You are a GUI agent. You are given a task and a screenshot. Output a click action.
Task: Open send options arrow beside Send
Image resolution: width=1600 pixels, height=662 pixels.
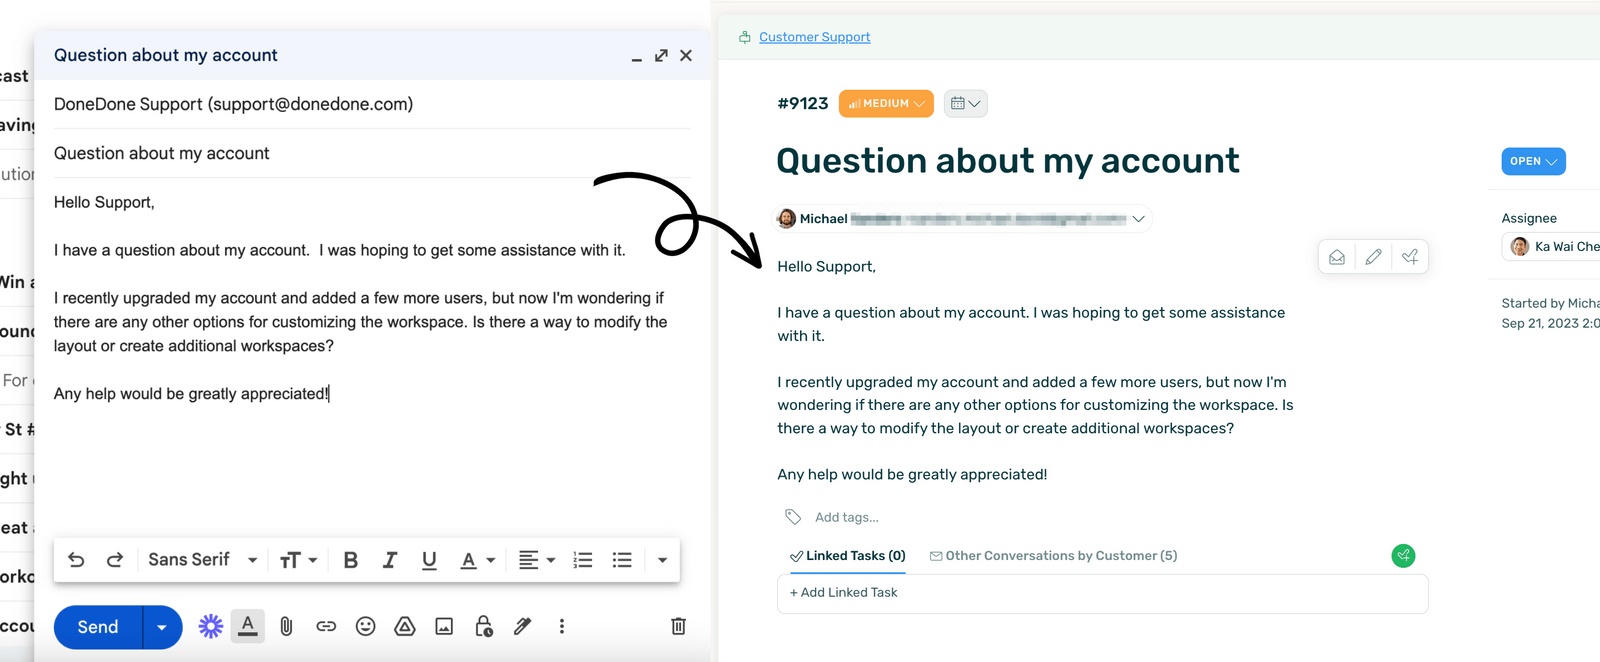pos(162,627)
